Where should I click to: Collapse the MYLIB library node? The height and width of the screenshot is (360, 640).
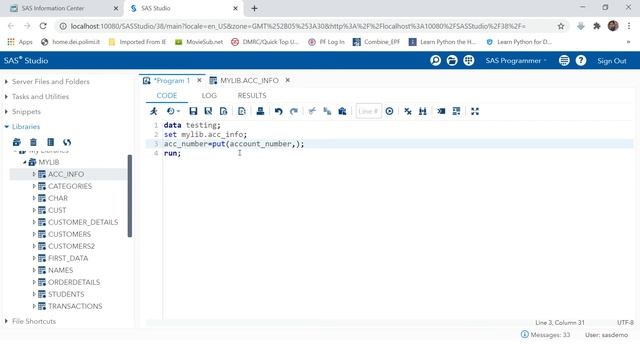(24, 162)
